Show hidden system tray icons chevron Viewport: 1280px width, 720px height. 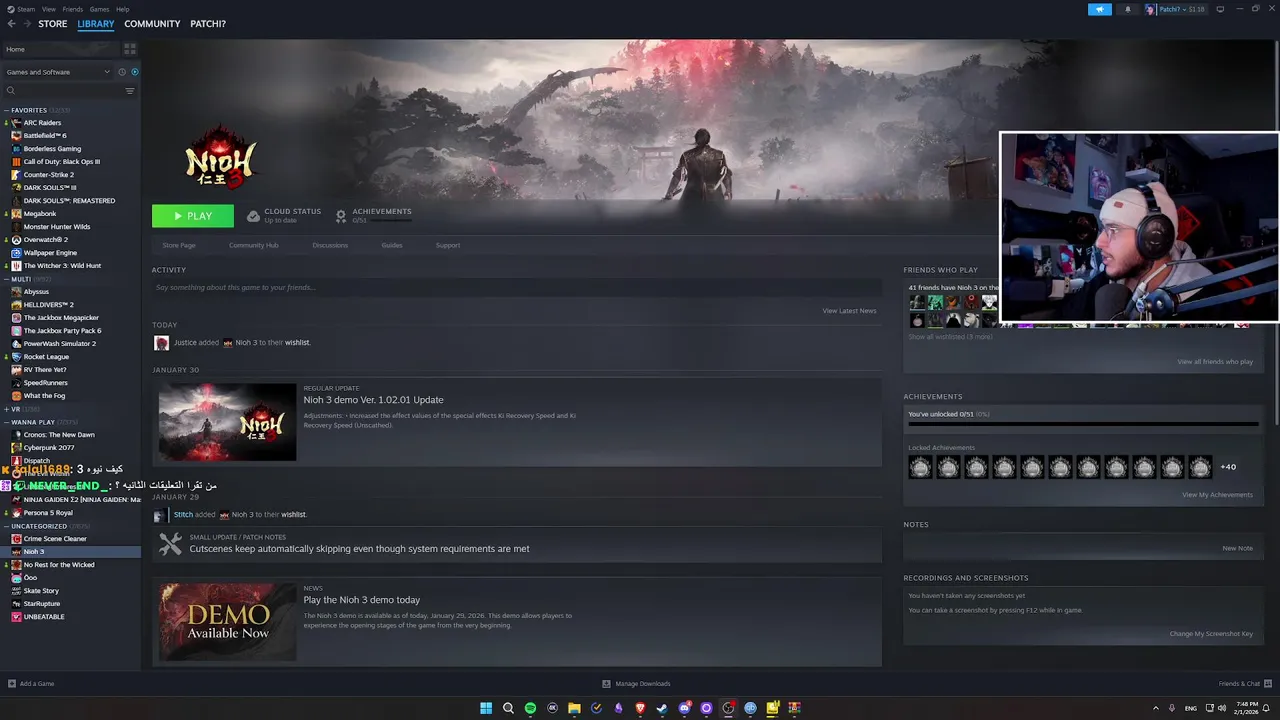(x=1156, y=708)
